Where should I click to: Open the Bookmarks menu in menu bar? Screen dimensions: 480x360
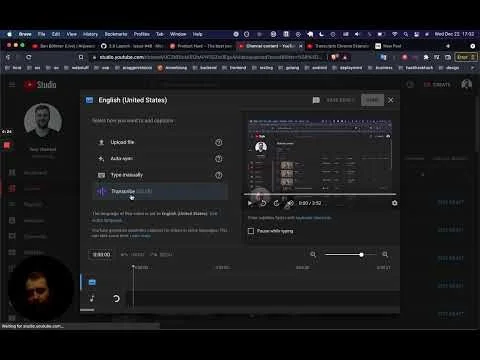point(116,34)
